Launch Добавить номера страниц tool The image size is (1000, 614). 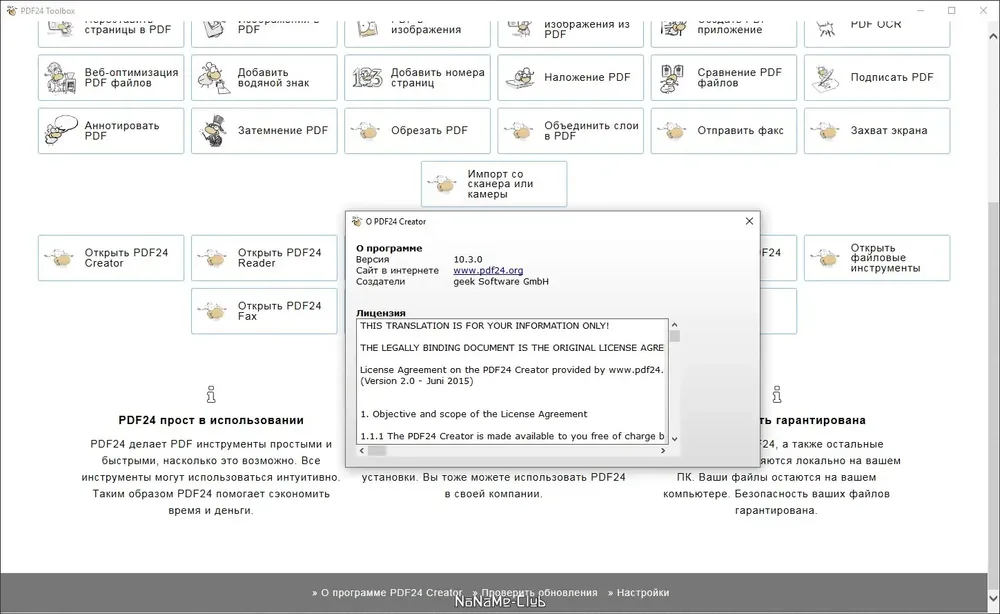click(417, 78)
